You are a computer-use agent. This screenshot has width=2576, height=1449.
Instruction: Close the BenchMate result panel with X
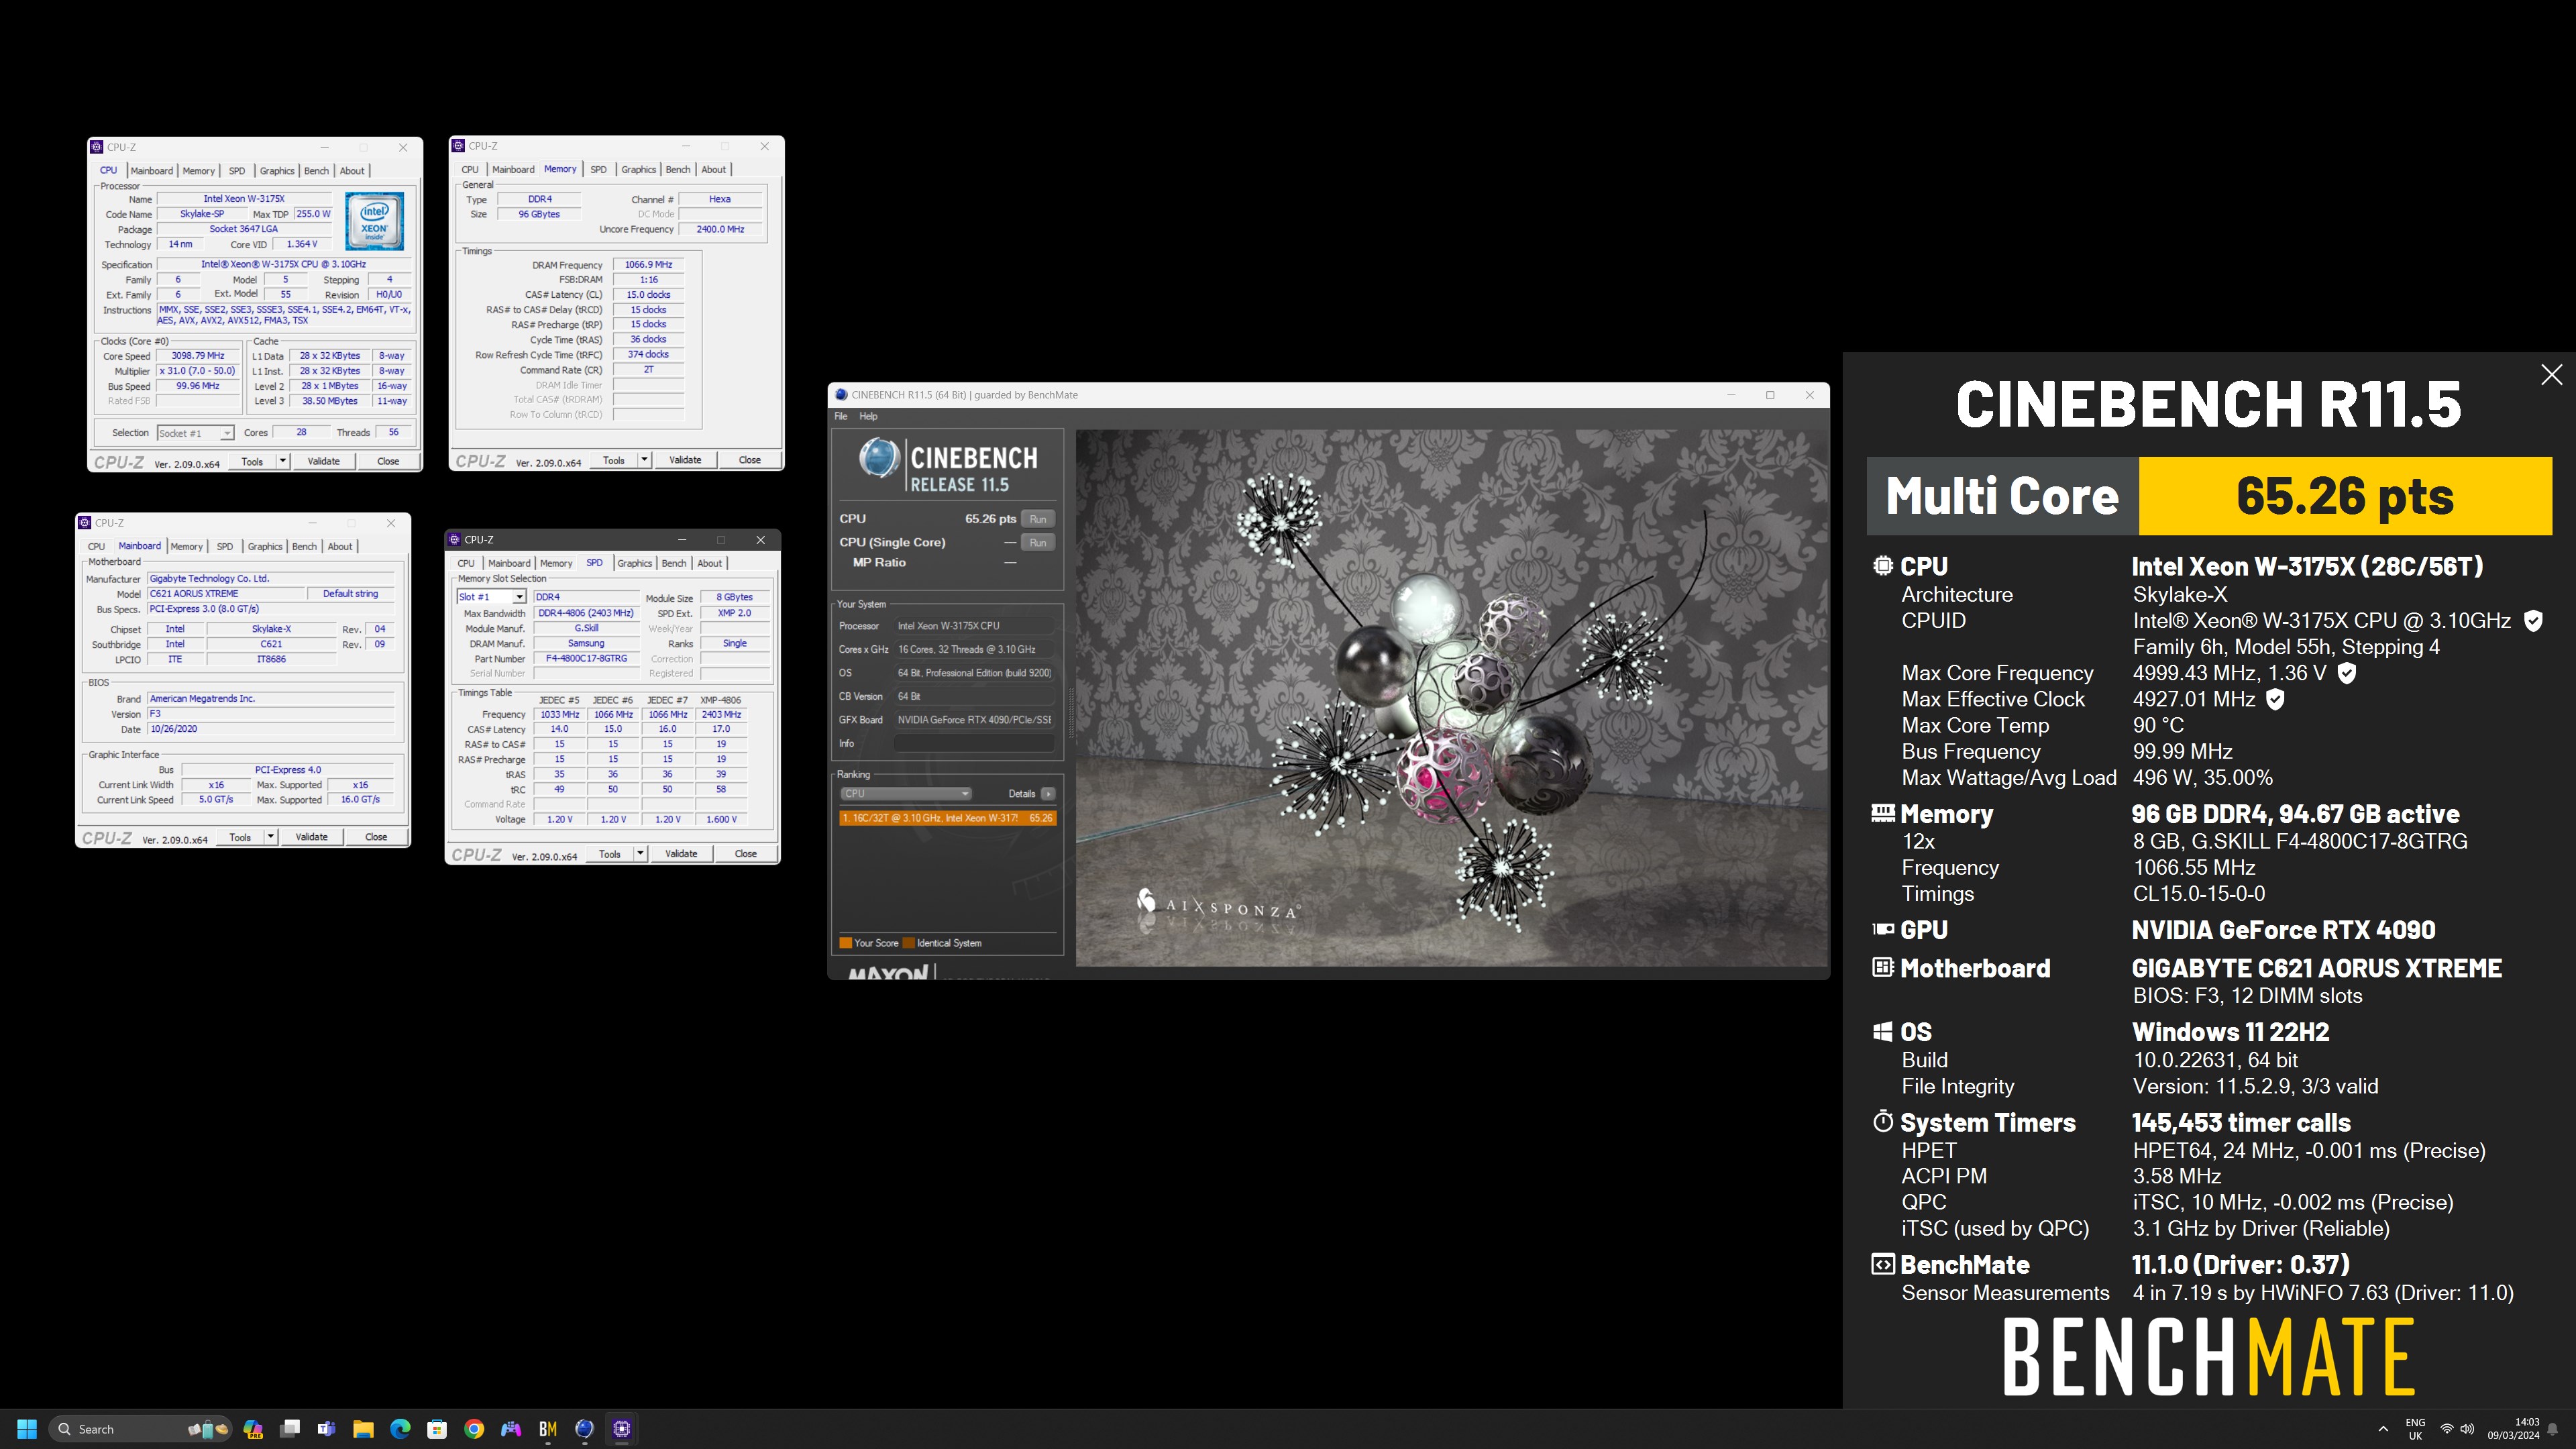pos(2551,375)
